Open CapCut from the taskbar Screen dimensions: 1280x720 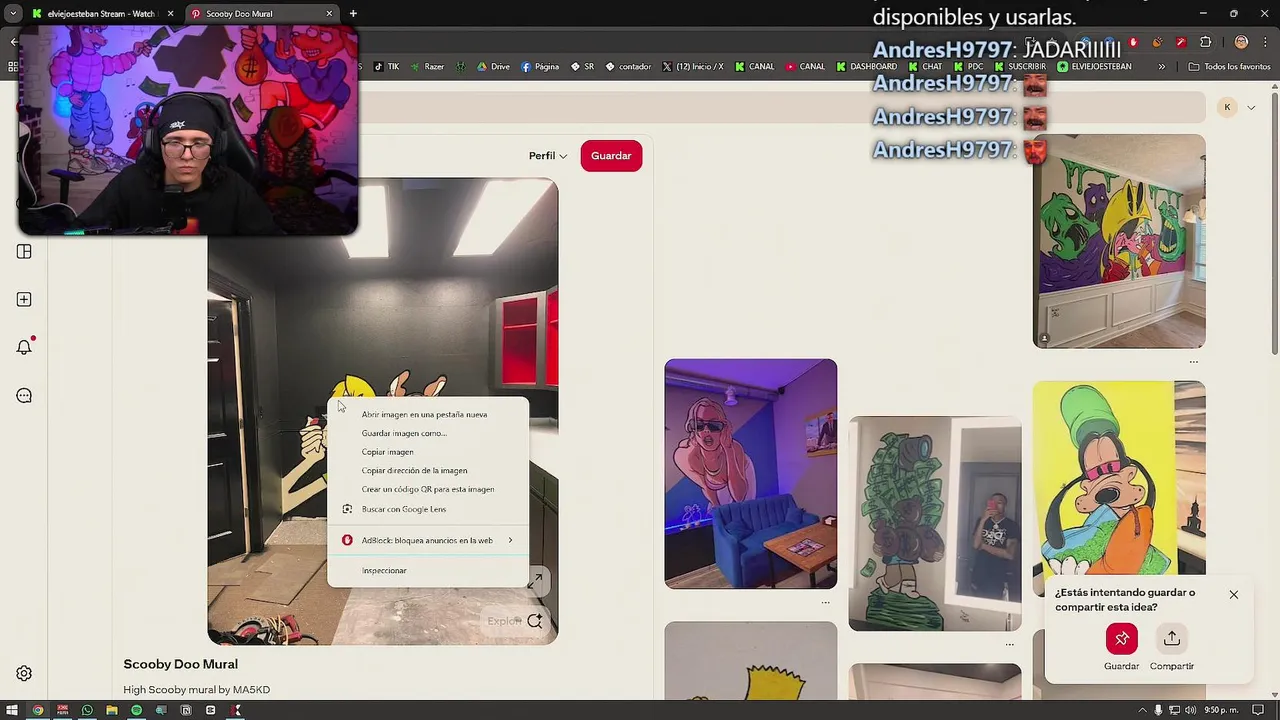tap(210, 710)
